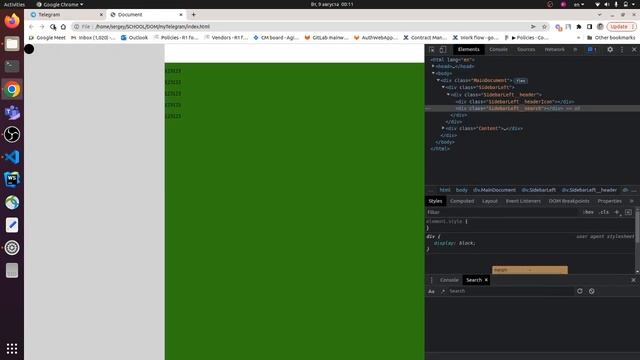Image resolution: width=640 pixels, height=360 pixels.
Task: Open the drawer Console tab
Action: (449, 280)
